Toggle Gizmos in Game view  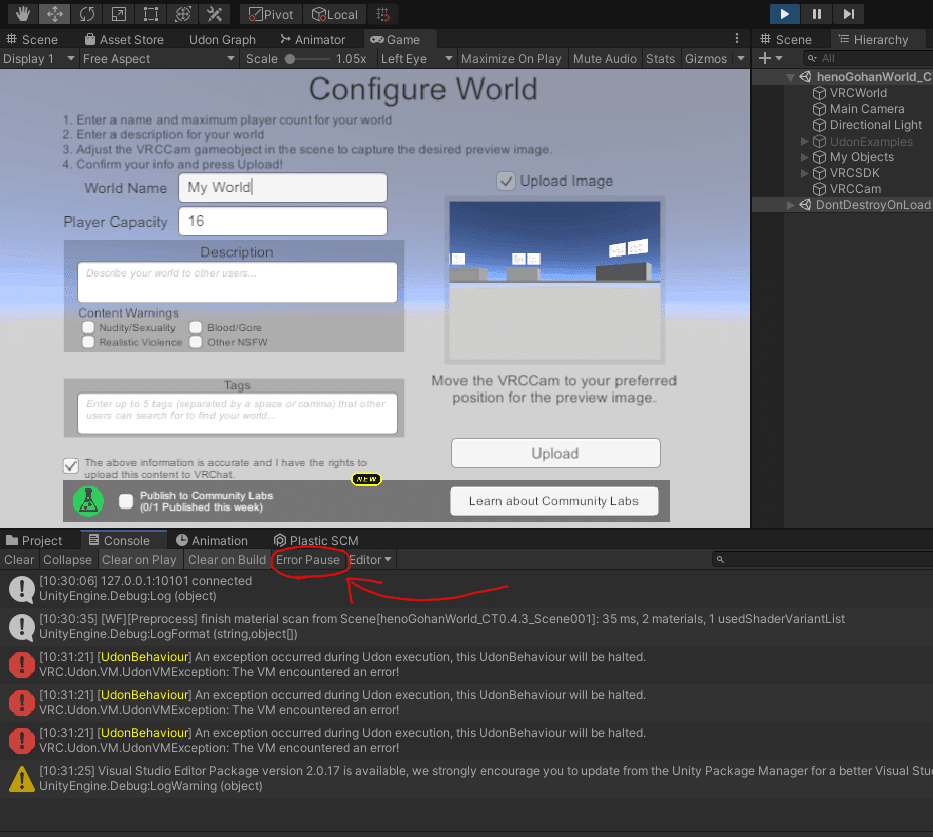(x=706, y=59)
